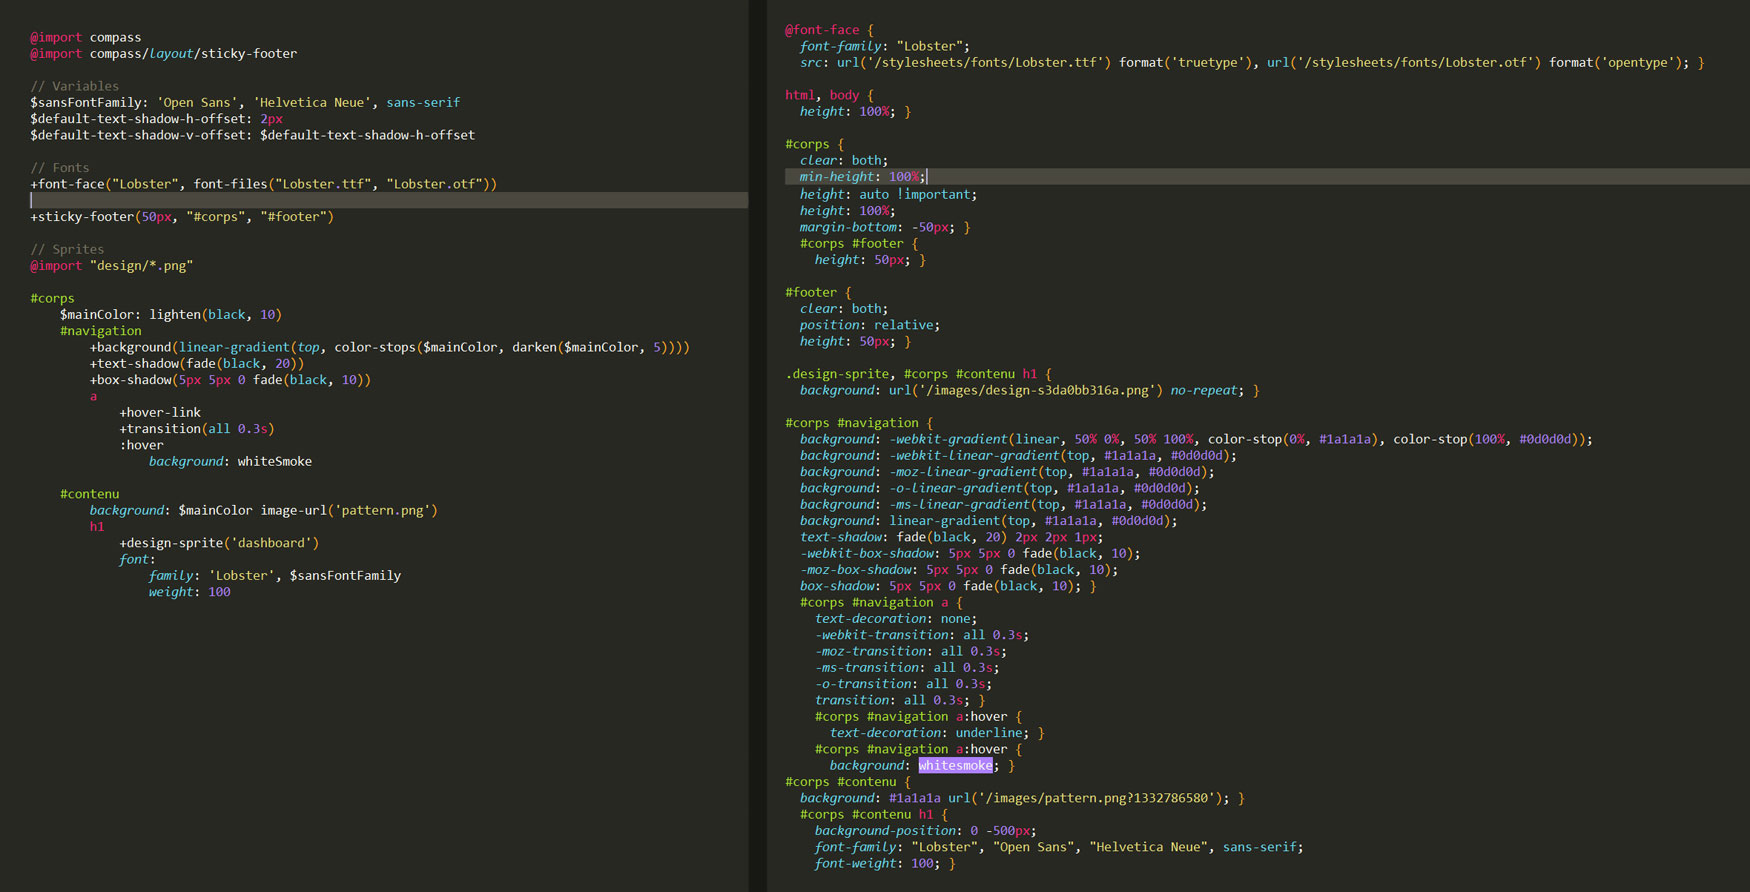The width and height of the screenshot is (1750, 892).
Task: Click the '// Fonts' comment
Action: tap(59, 168)
